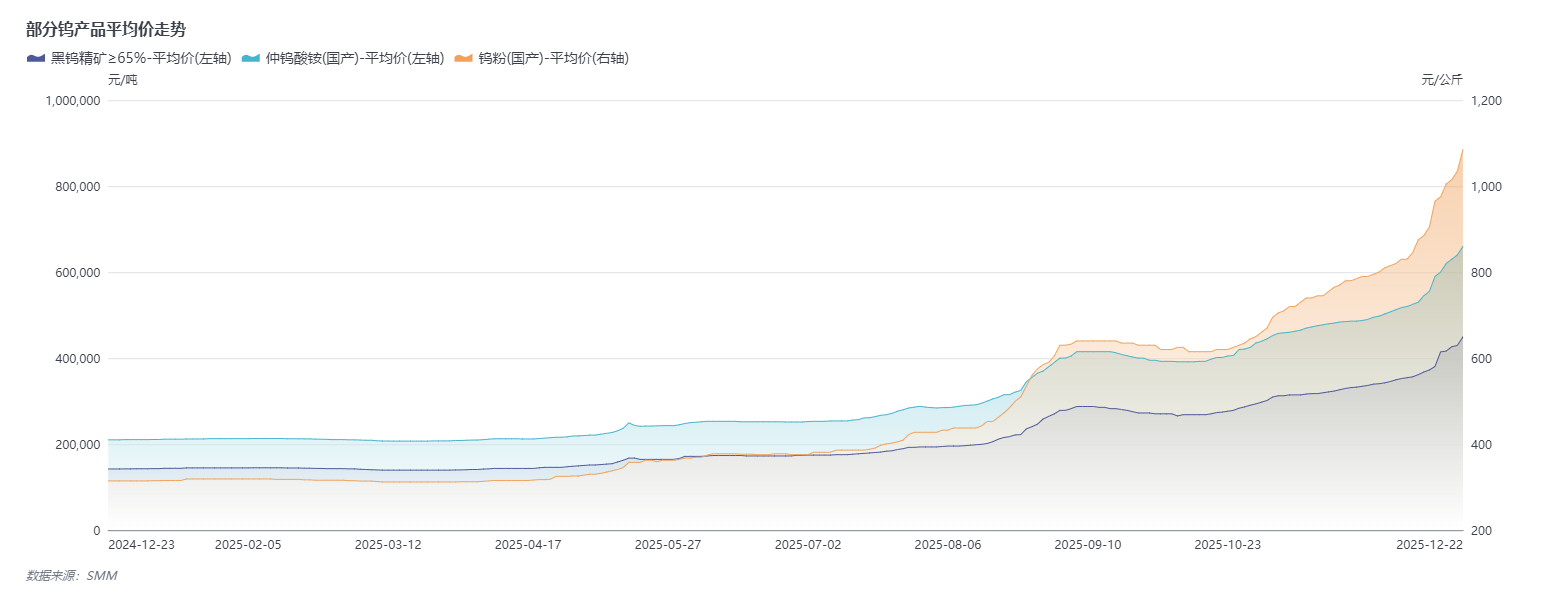Click the 600,000 left axis value
1541x600 pixels.
[79, 273]
